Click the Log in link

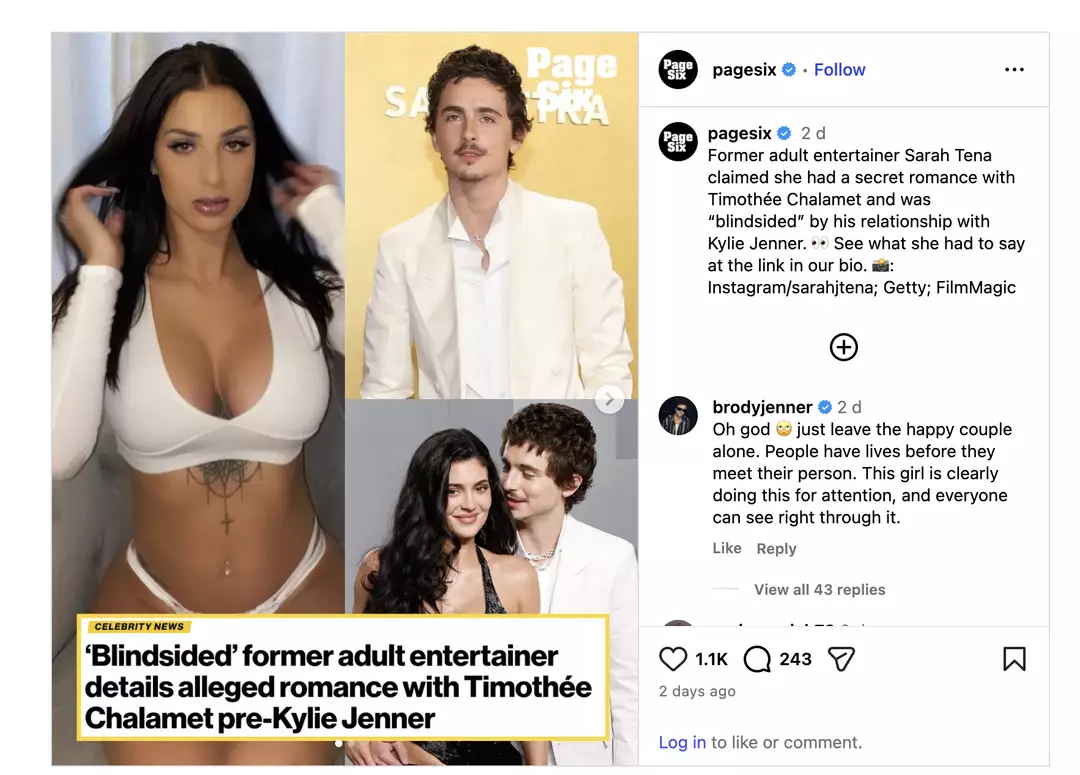pyautogui.click(x=682, y=742)
